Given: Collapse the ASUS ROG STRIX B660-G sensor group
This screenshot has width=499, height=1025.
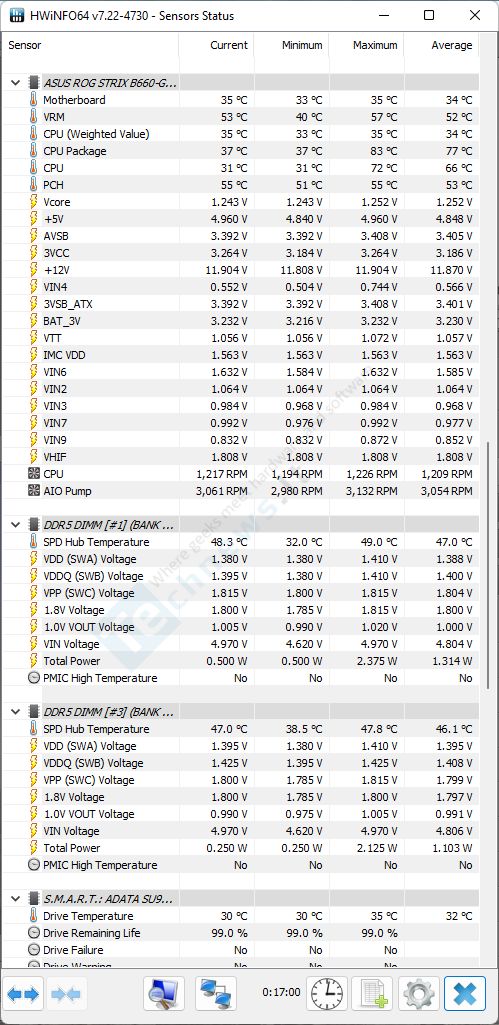Looking at the screenshot, I should point(14,83).
